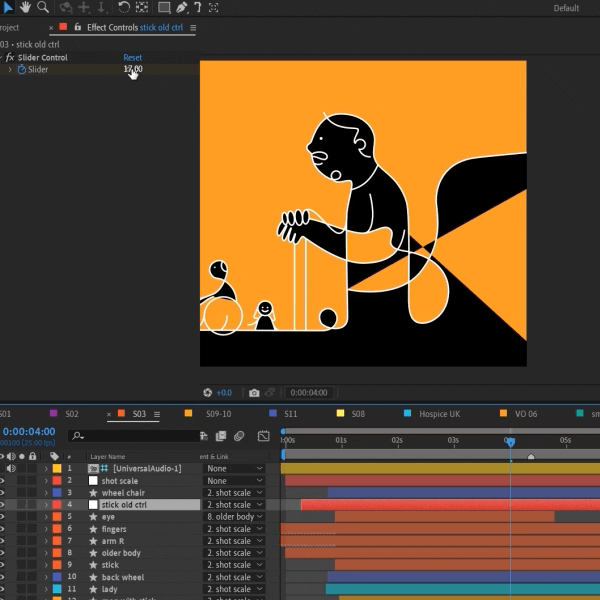Select the Zoom magnifier tool
The width and height of the screenshot is (600, 600).
[43, 7]
